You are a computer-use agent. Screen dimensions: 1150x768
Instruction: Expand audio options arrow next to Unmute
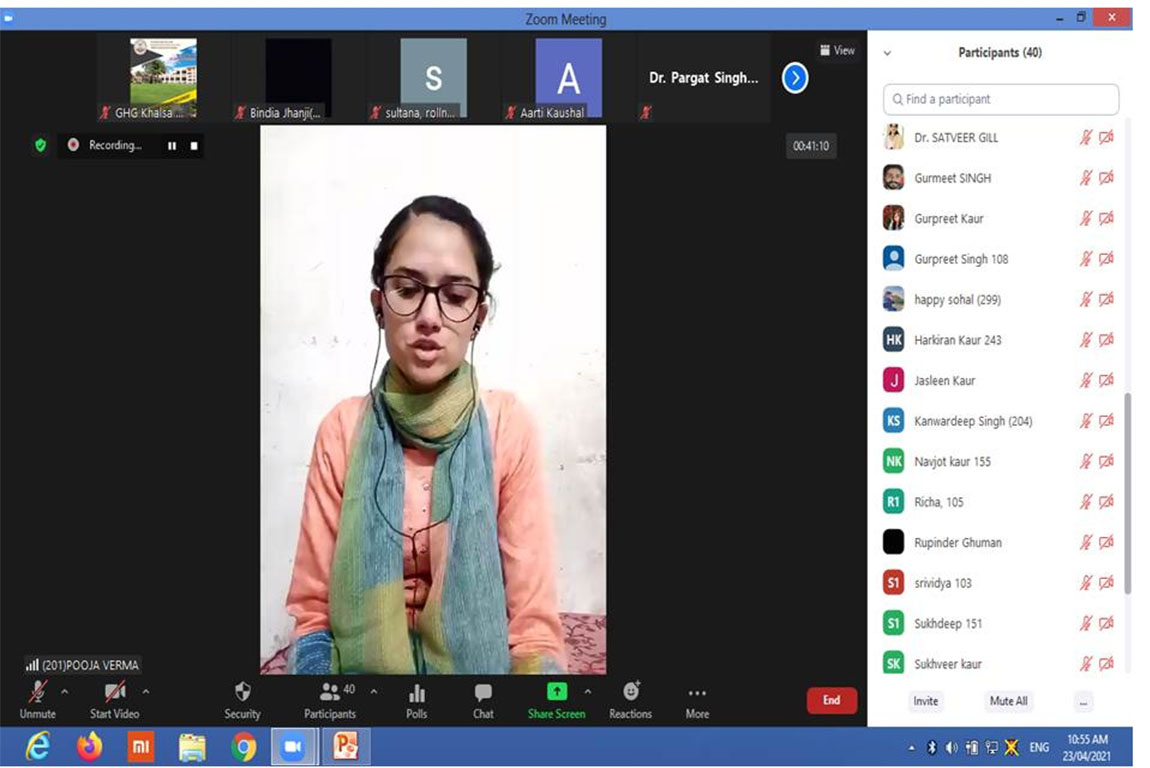point(65,691)
